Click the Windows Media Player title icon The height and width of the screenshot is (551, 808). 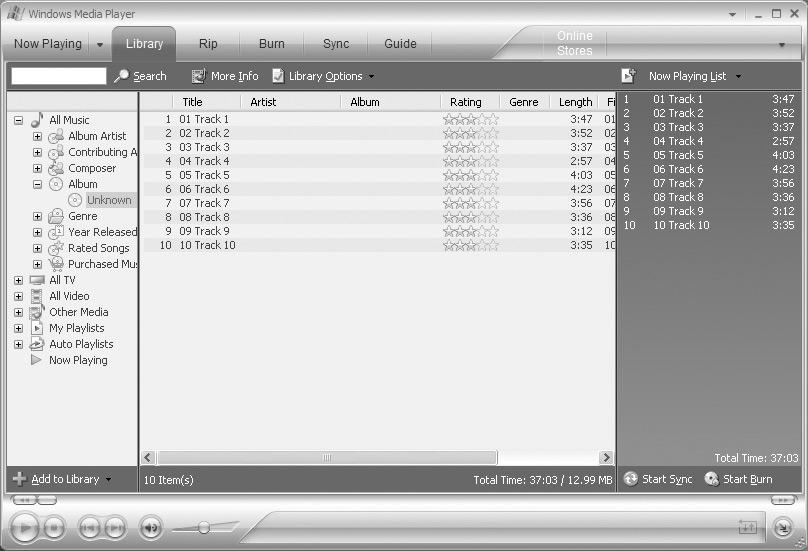[15, 13]
